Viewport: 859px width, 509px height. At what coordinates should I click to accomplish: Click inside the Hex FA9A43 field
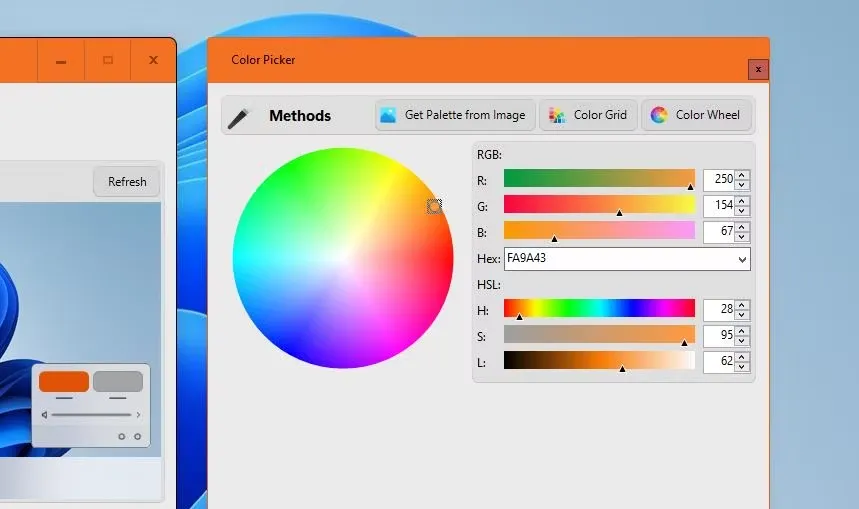point(619,259)
